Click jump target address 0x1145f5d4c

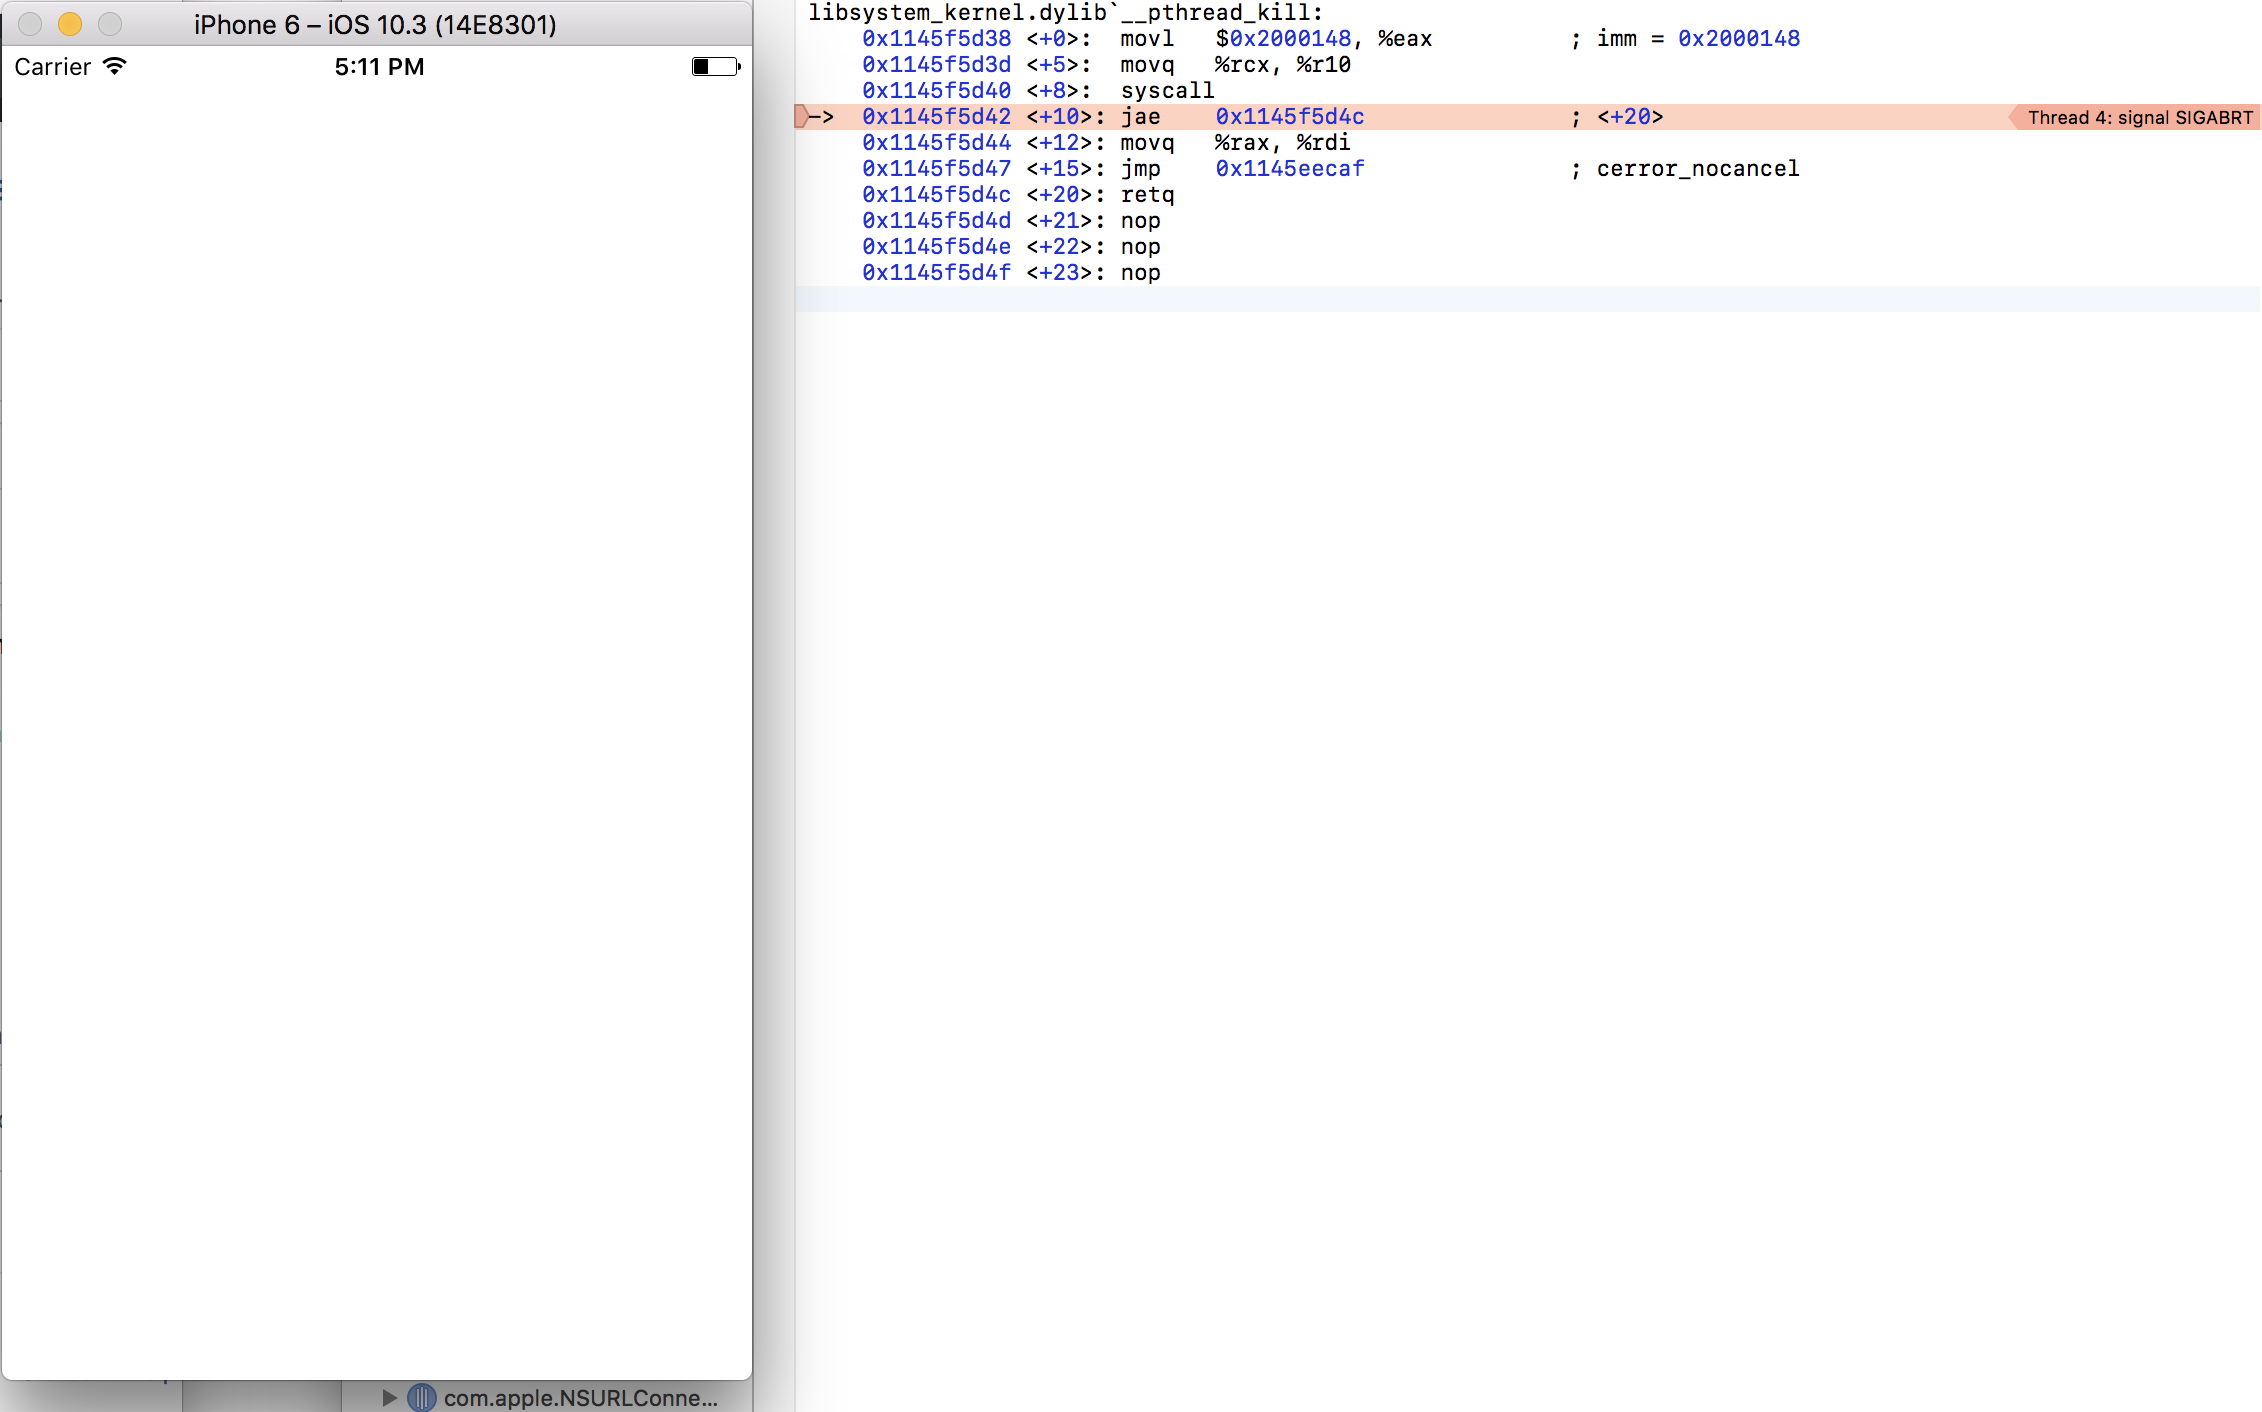tap(1289, 117)
